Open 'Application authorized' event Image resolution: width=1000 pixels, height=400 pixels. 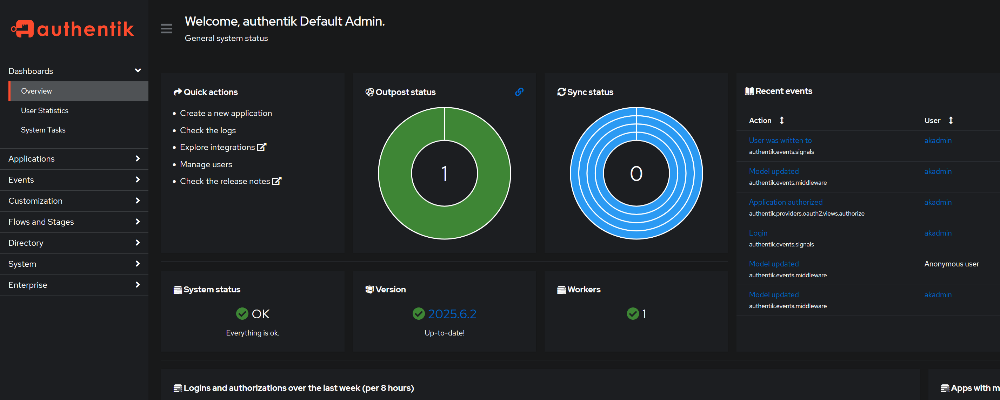click(786, 202)
